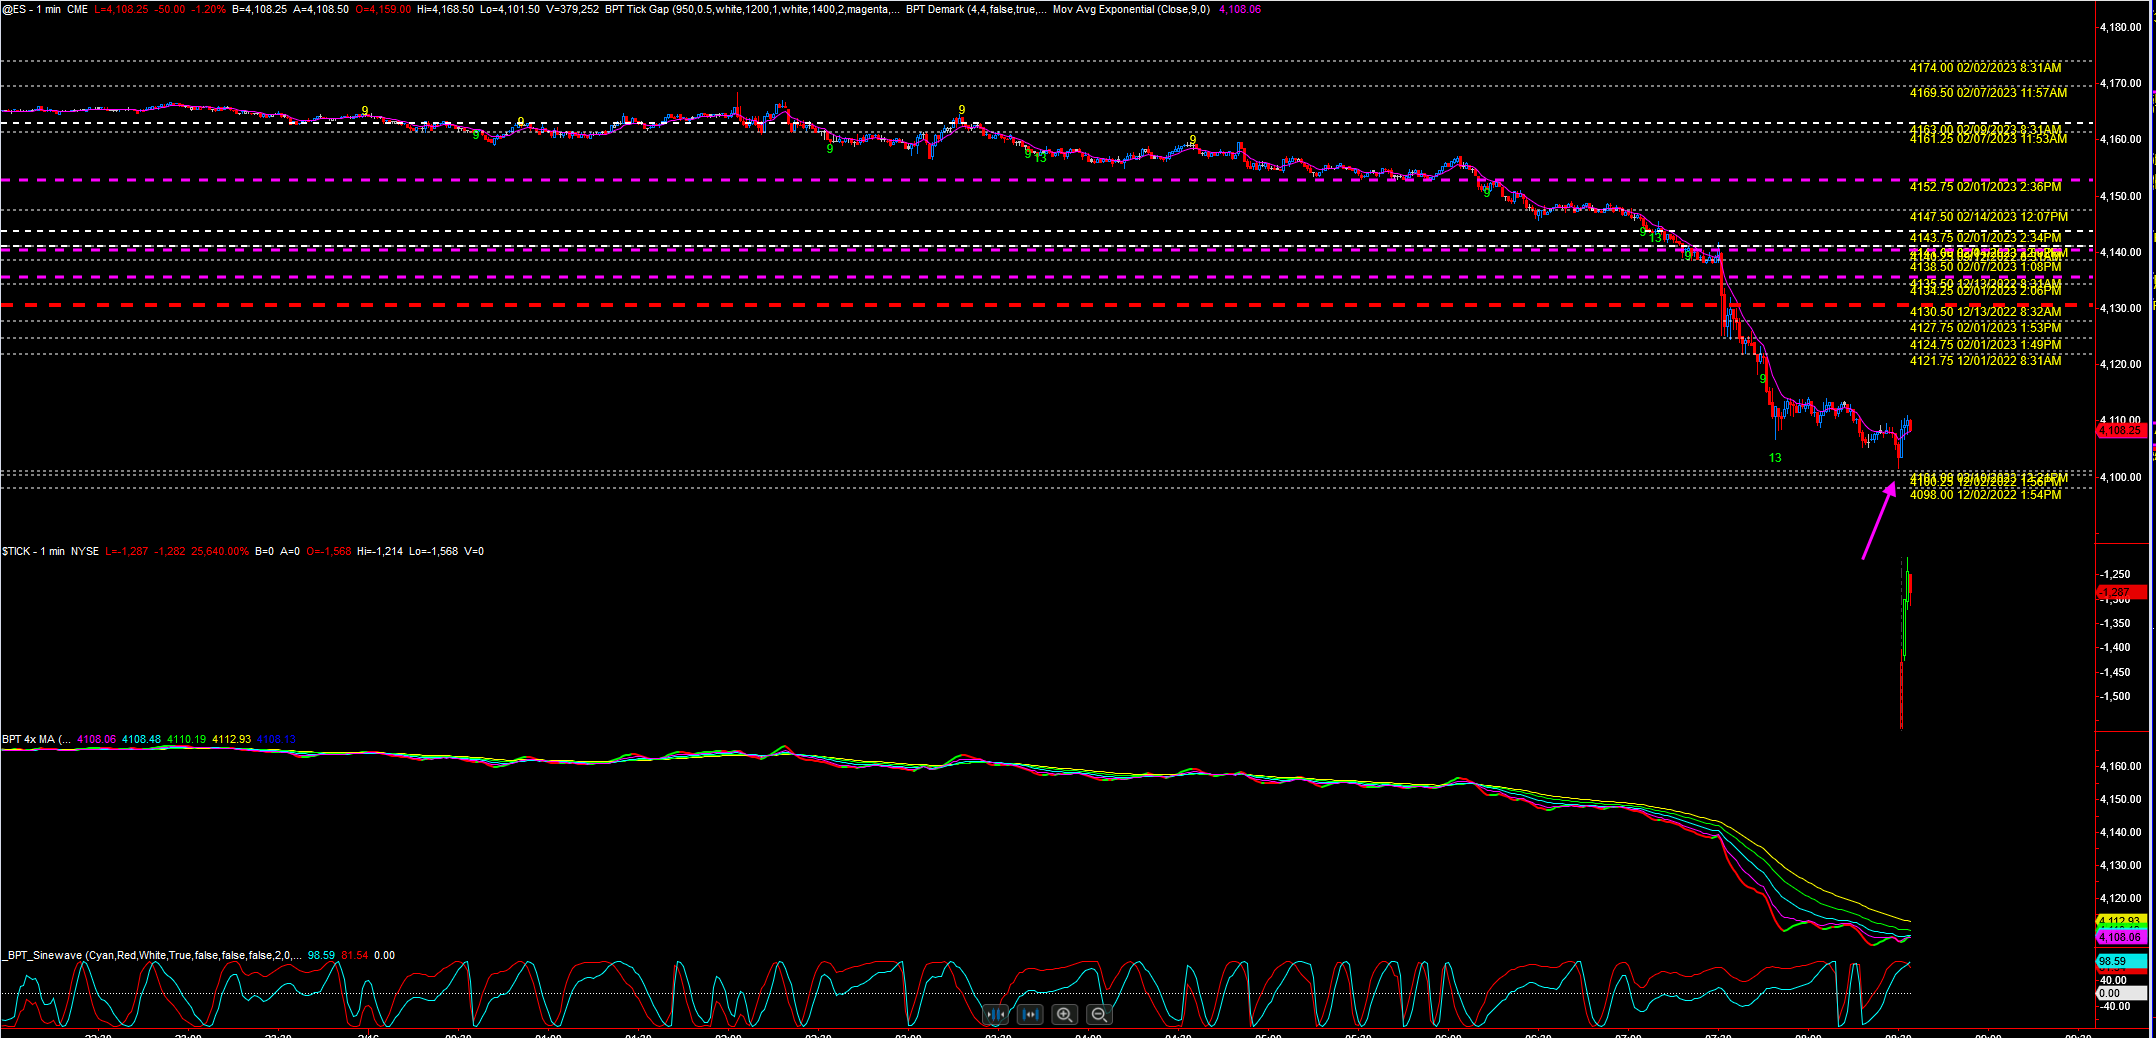Image resolution: width=2156 pixels, height=1038 pixels.
Task: Click the 4098.00 12/02/2022 1:54PM level label
Action: pyautogui.click(x=1985, y=495)
